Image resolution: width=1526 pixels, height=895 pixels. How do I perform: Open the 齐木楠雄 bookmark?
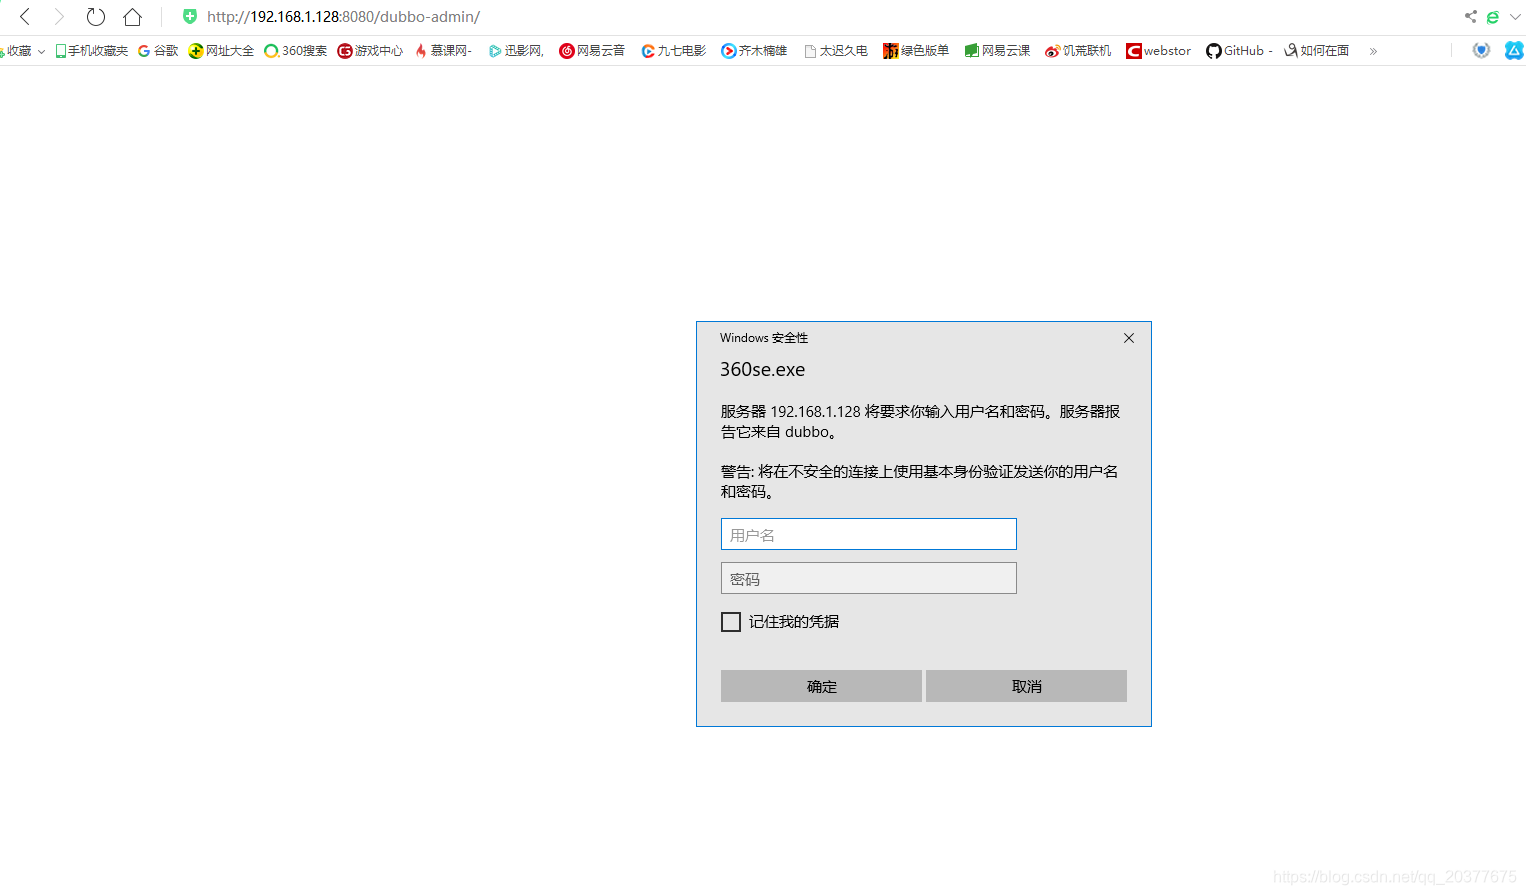pyautogui.click(x=754, y=51)
